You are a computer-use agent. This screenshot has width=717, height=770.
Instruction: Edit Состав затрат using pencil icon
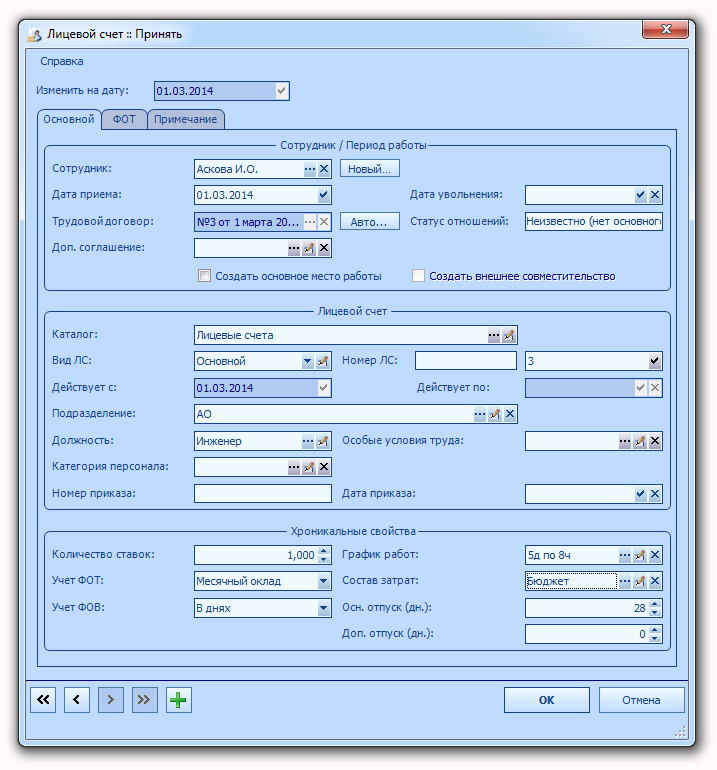(639, 581)
